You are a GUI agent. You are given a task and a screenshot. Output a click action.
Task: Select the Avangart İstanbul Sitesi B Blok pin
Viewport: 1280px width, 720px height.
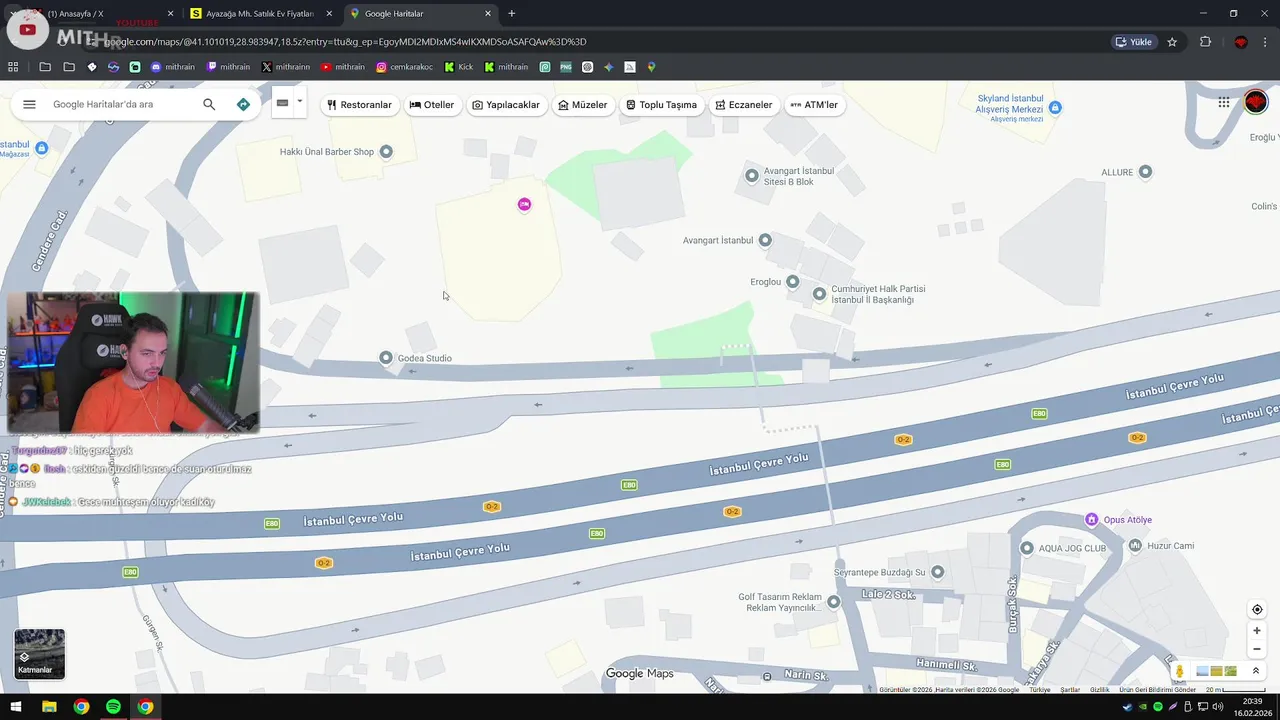pos(752,176)
